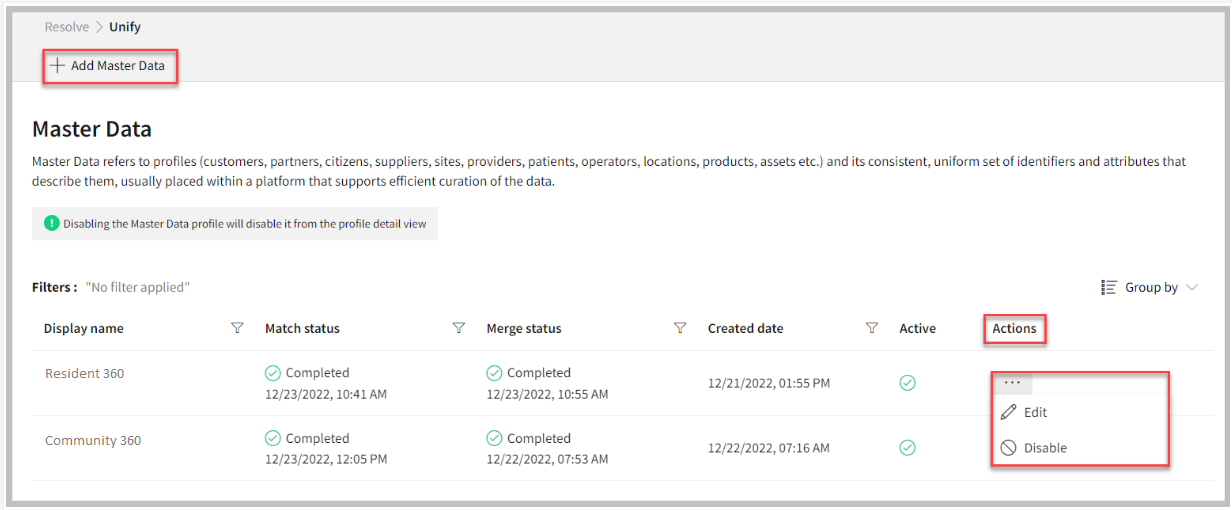Image resolution: width=1232 pixels, height=510 pixels.
Task: Open the Resident 360 profile link
Action: (x=85, y=374)
